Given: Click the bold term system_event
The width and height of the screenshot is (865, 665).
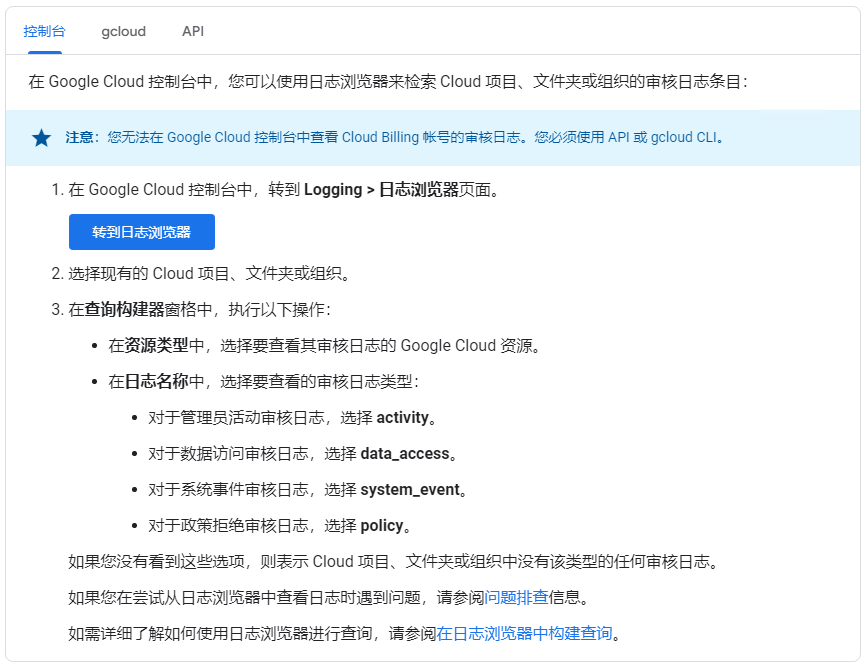Looking at the screenshot, I should coord(410,489).
